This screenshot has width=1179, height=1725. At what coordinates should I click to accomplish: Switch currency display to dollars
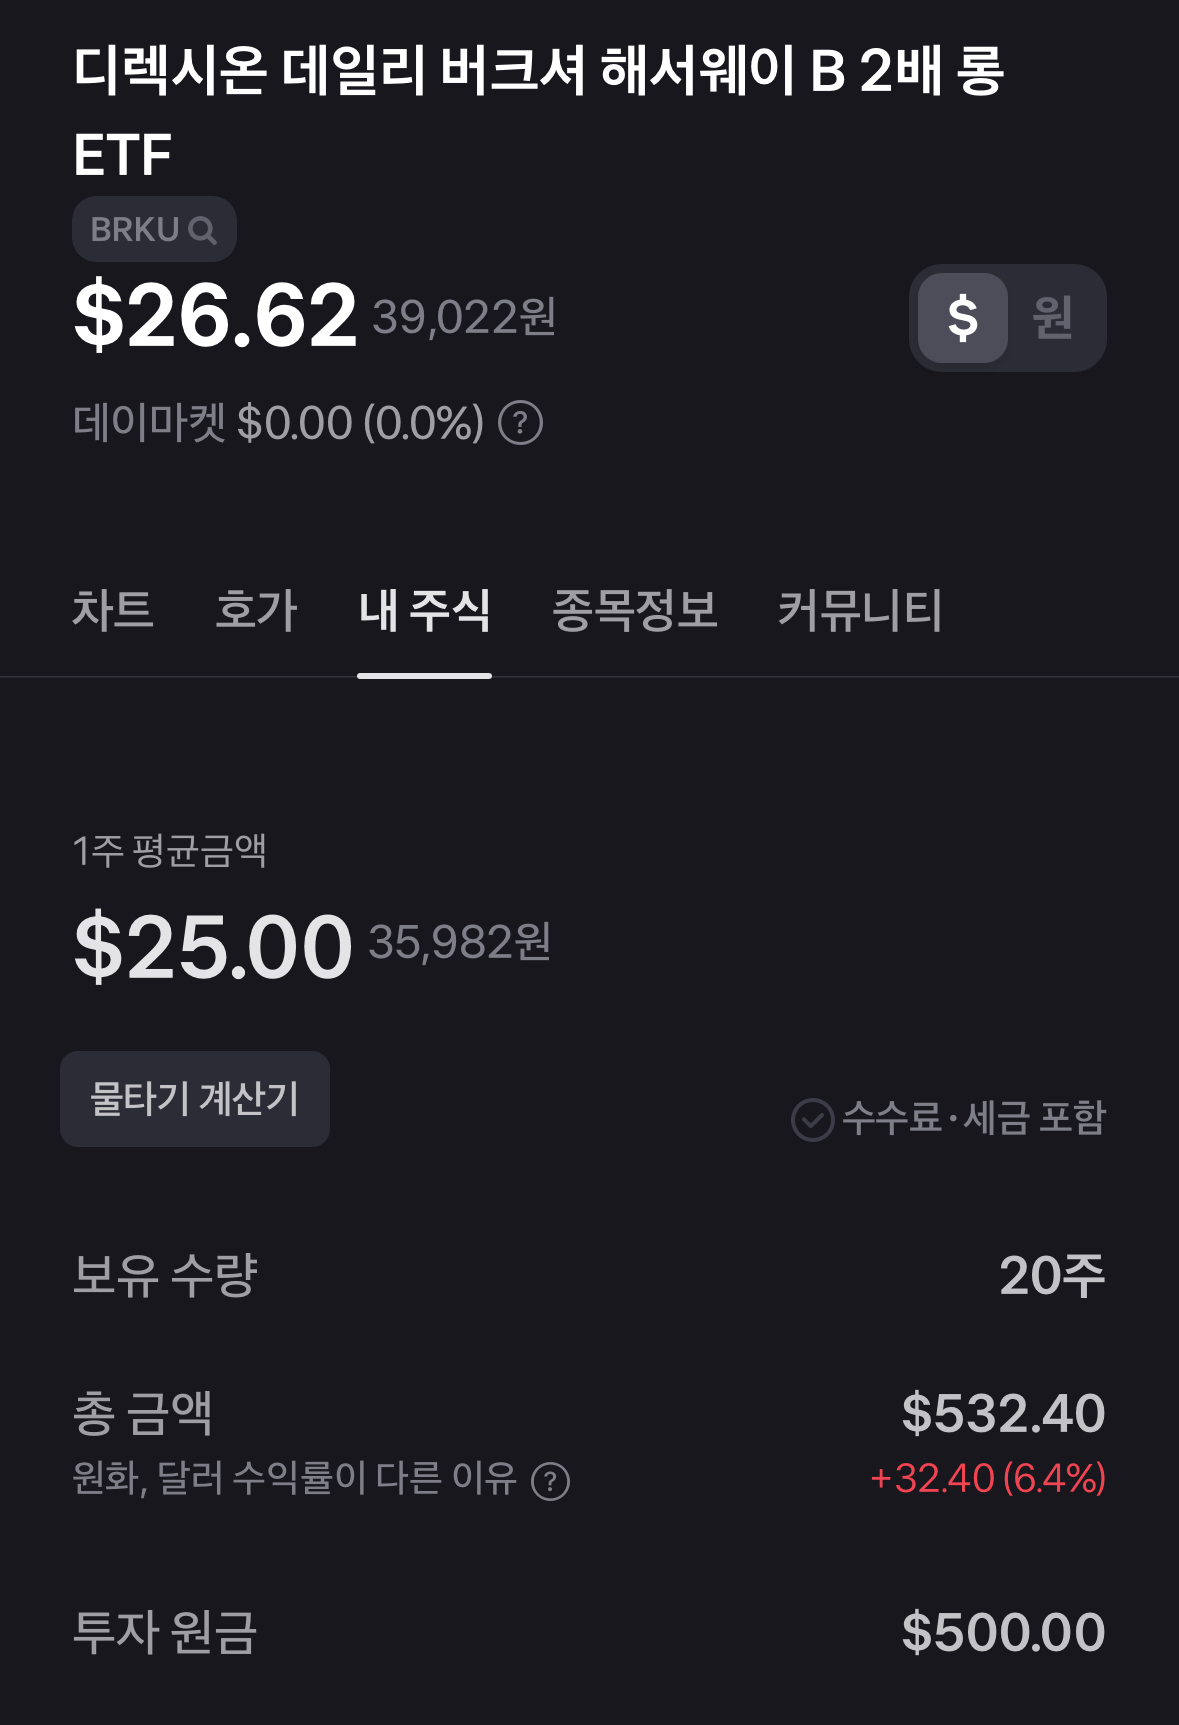click(x=962, y=318)
